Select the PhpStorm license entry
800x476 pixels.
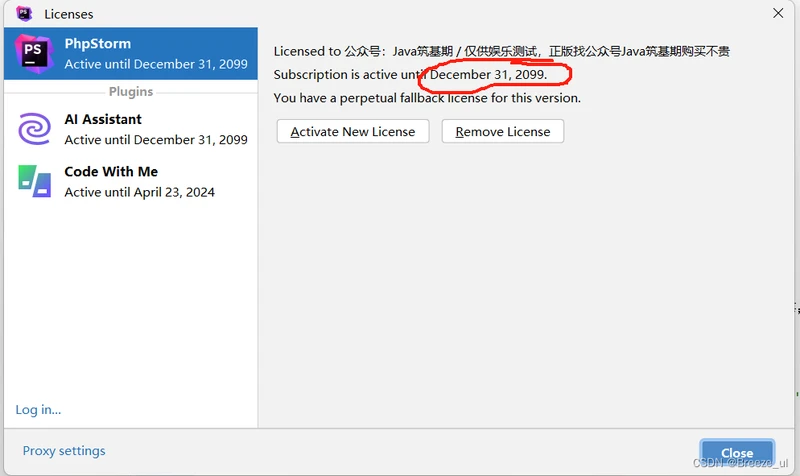click(131, 54)
